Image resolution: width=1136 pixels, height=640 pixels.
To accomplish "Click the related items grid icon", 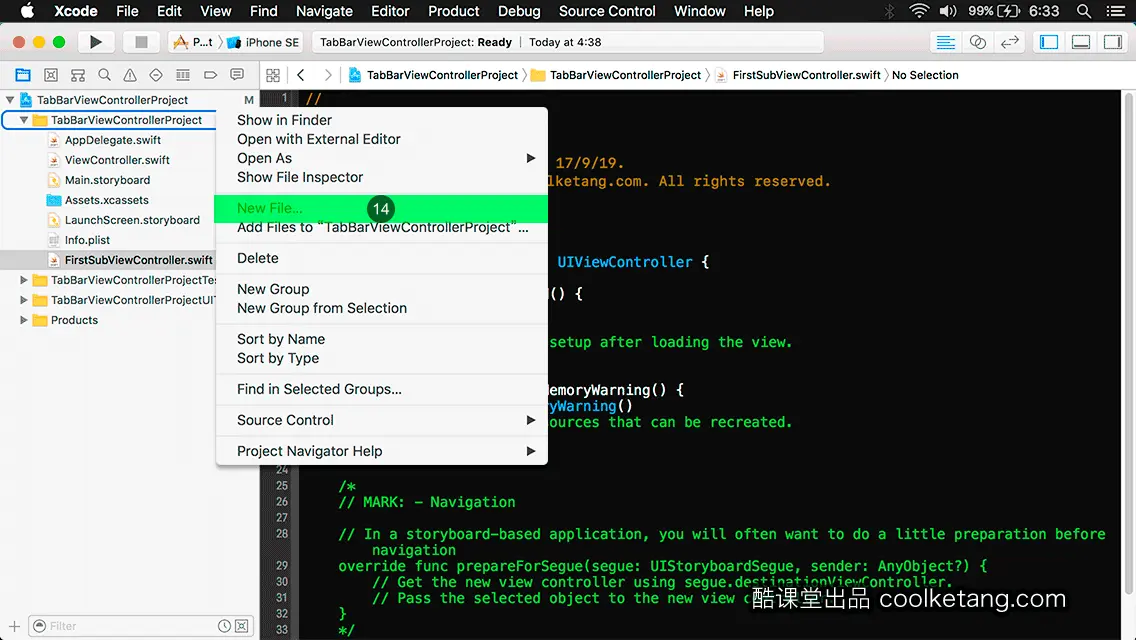I will click(273, 75).
